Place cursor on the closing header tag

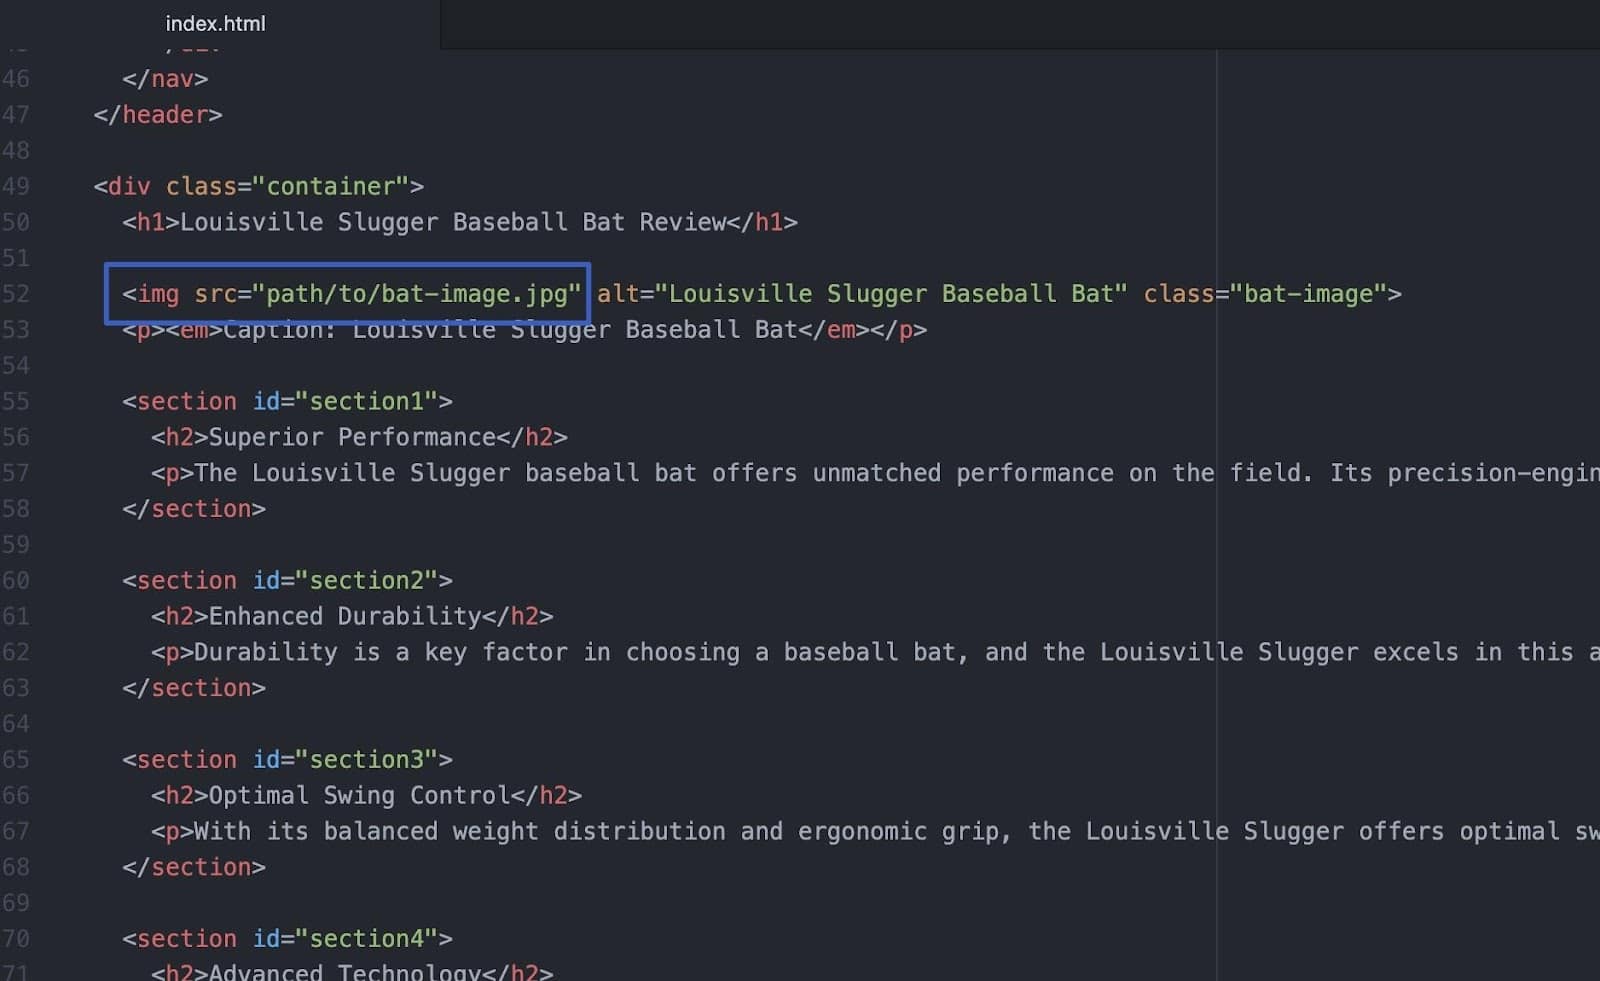click(157, 114)
